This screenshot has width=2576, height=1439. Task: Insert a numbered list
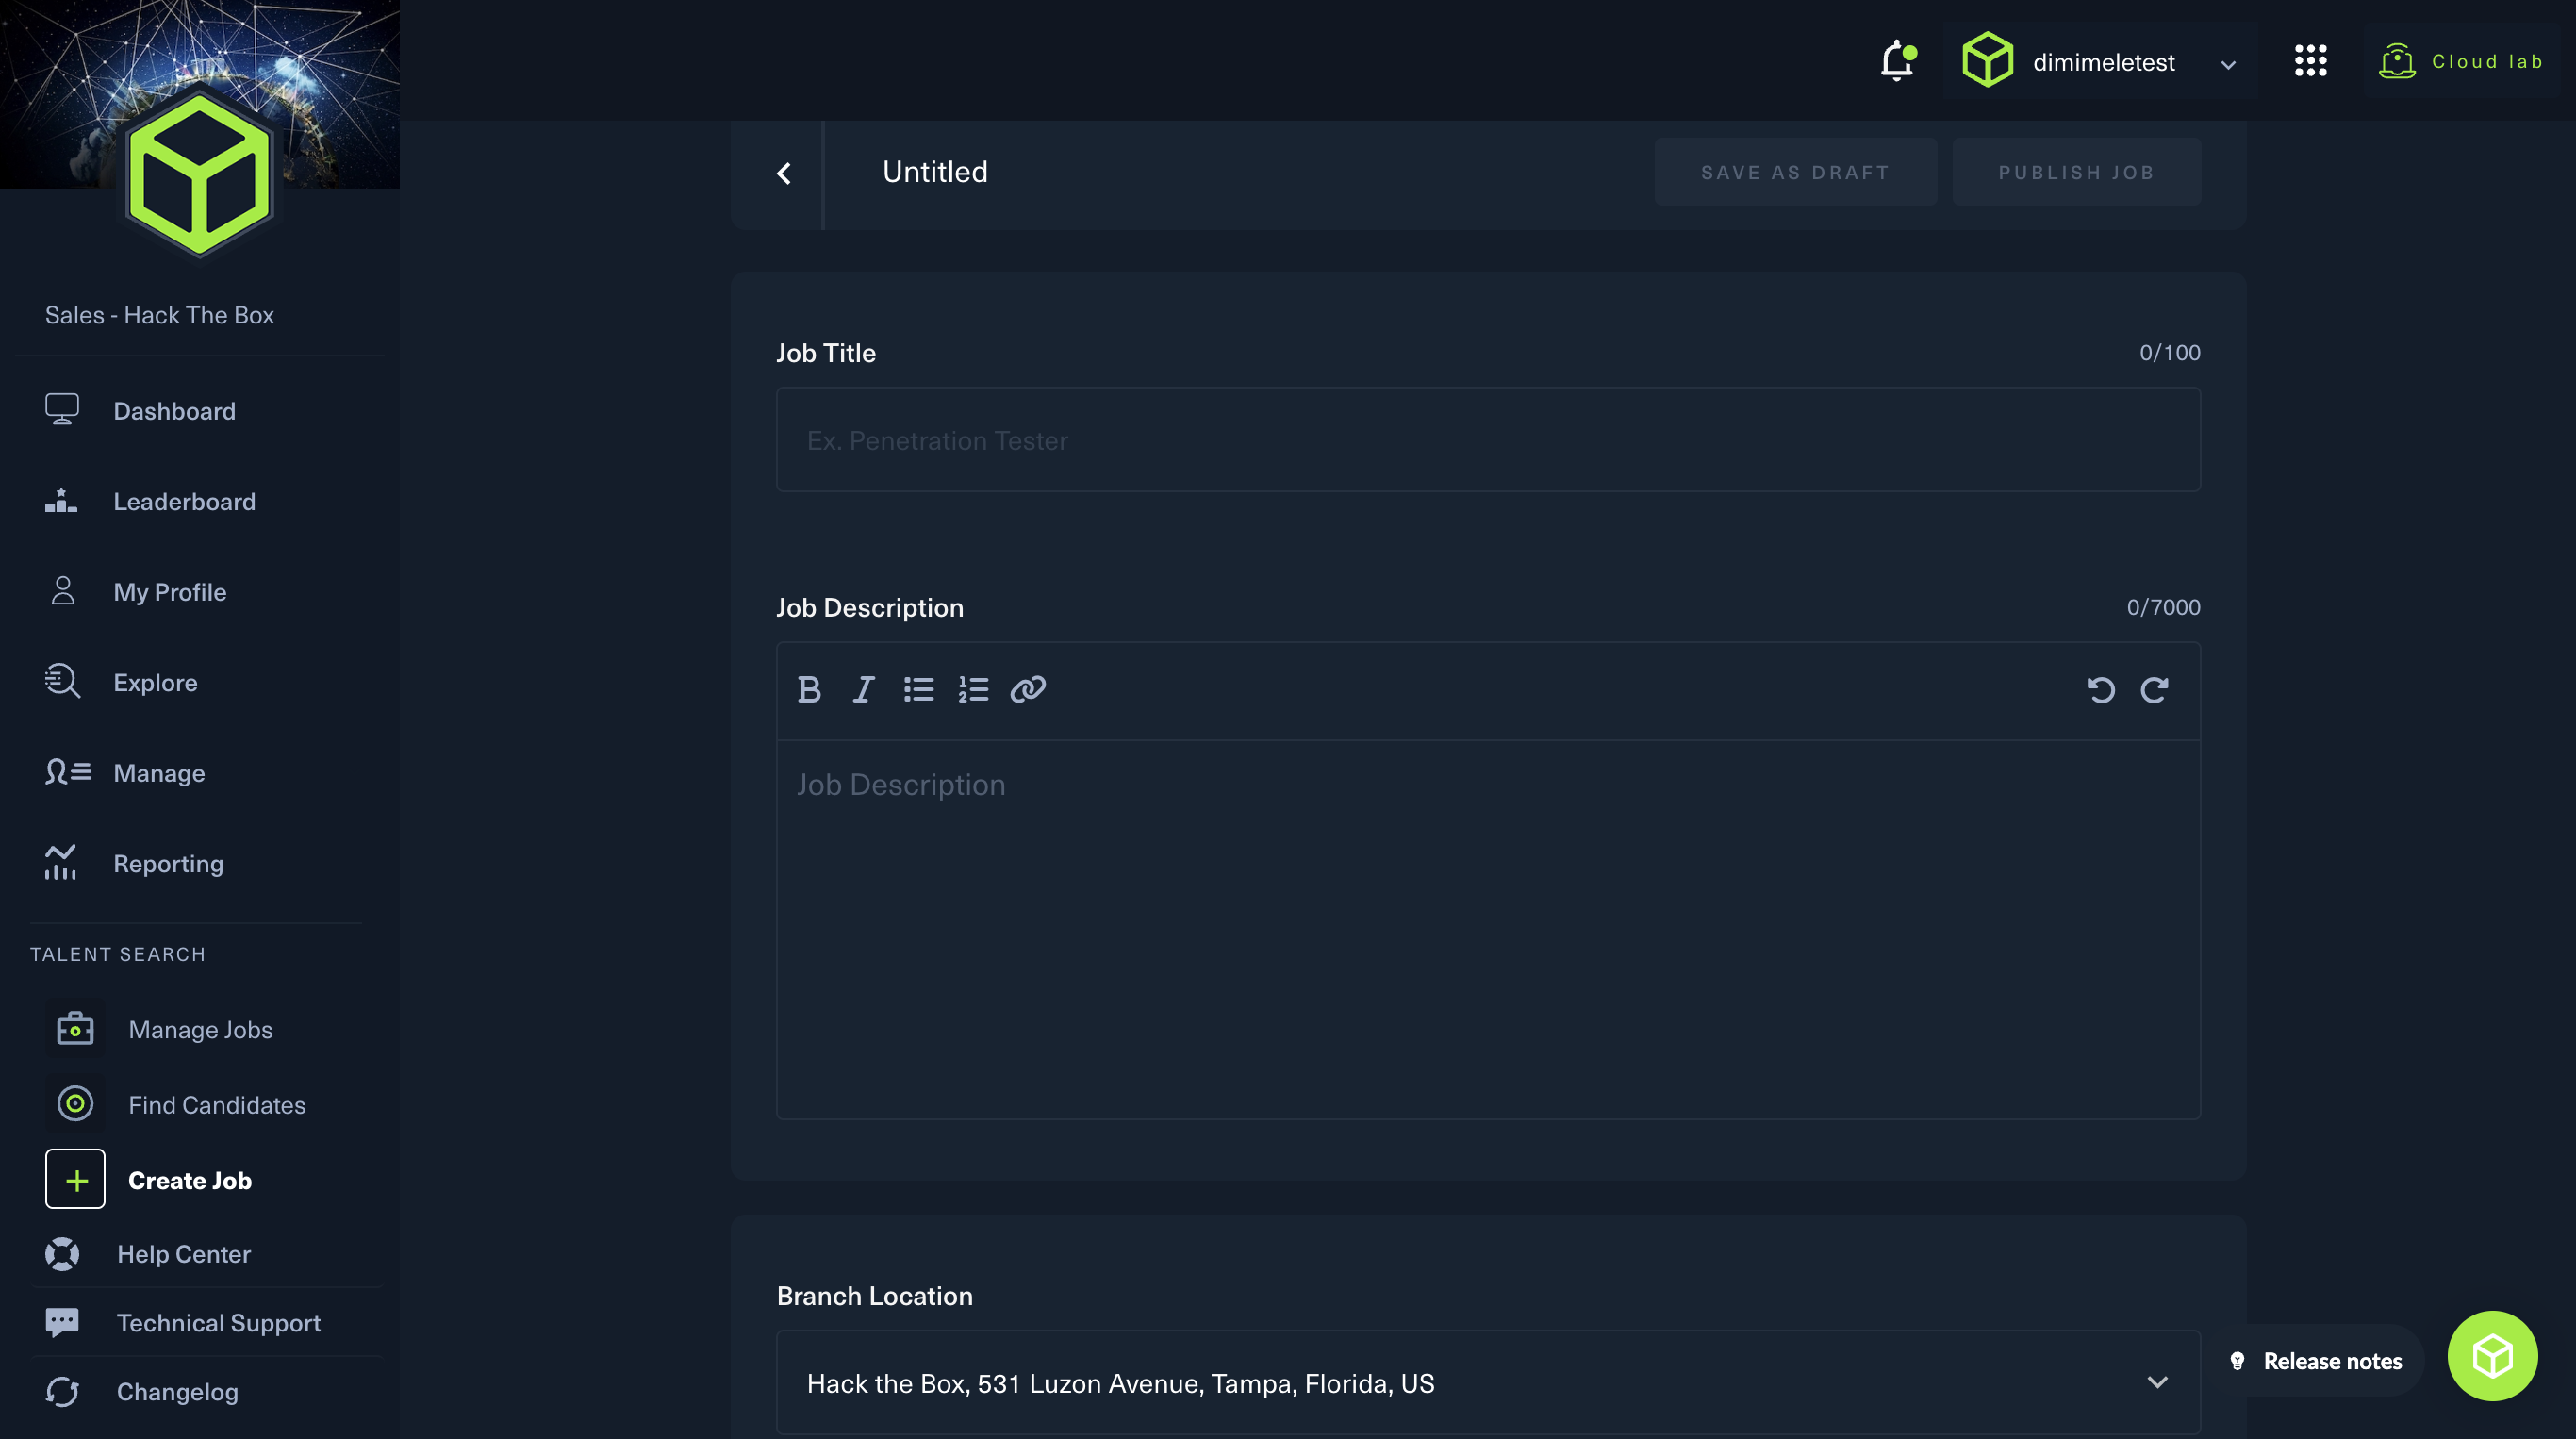973,690
